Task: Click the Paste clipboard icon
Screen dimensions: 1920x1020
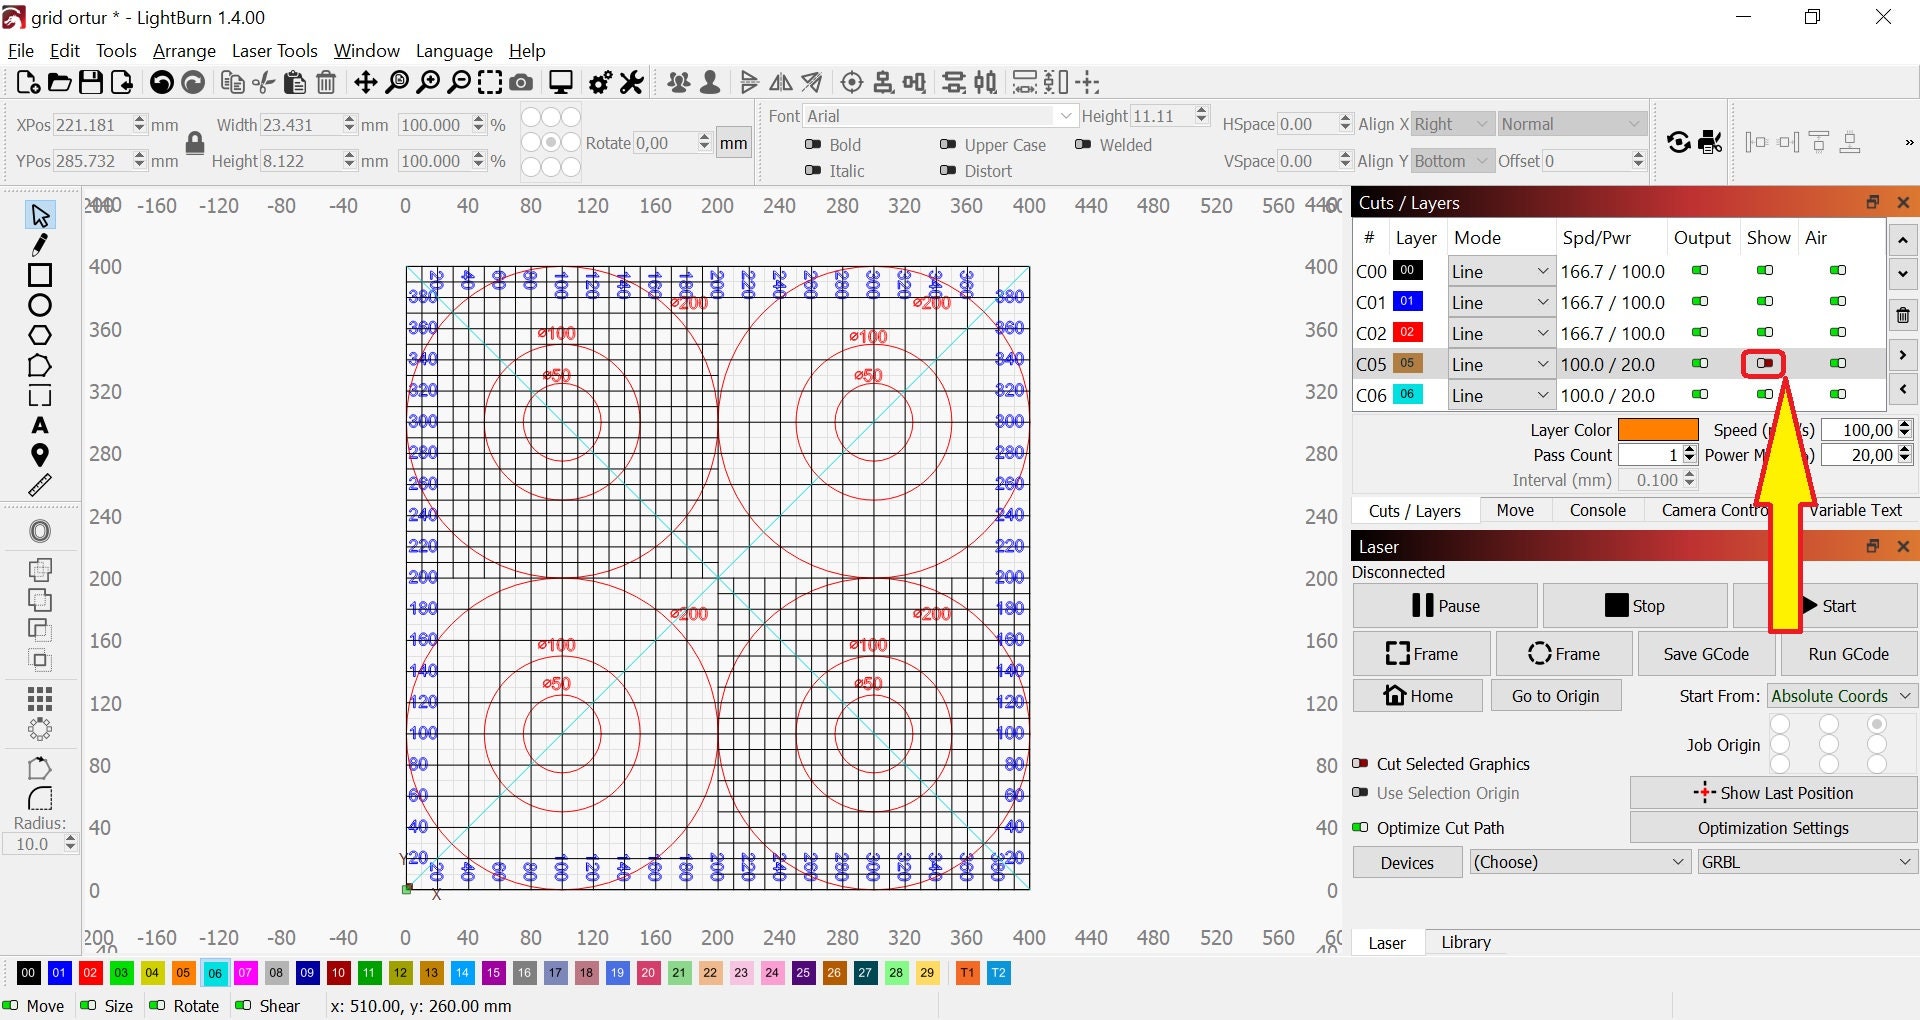Action: click(x=295, y=83)
